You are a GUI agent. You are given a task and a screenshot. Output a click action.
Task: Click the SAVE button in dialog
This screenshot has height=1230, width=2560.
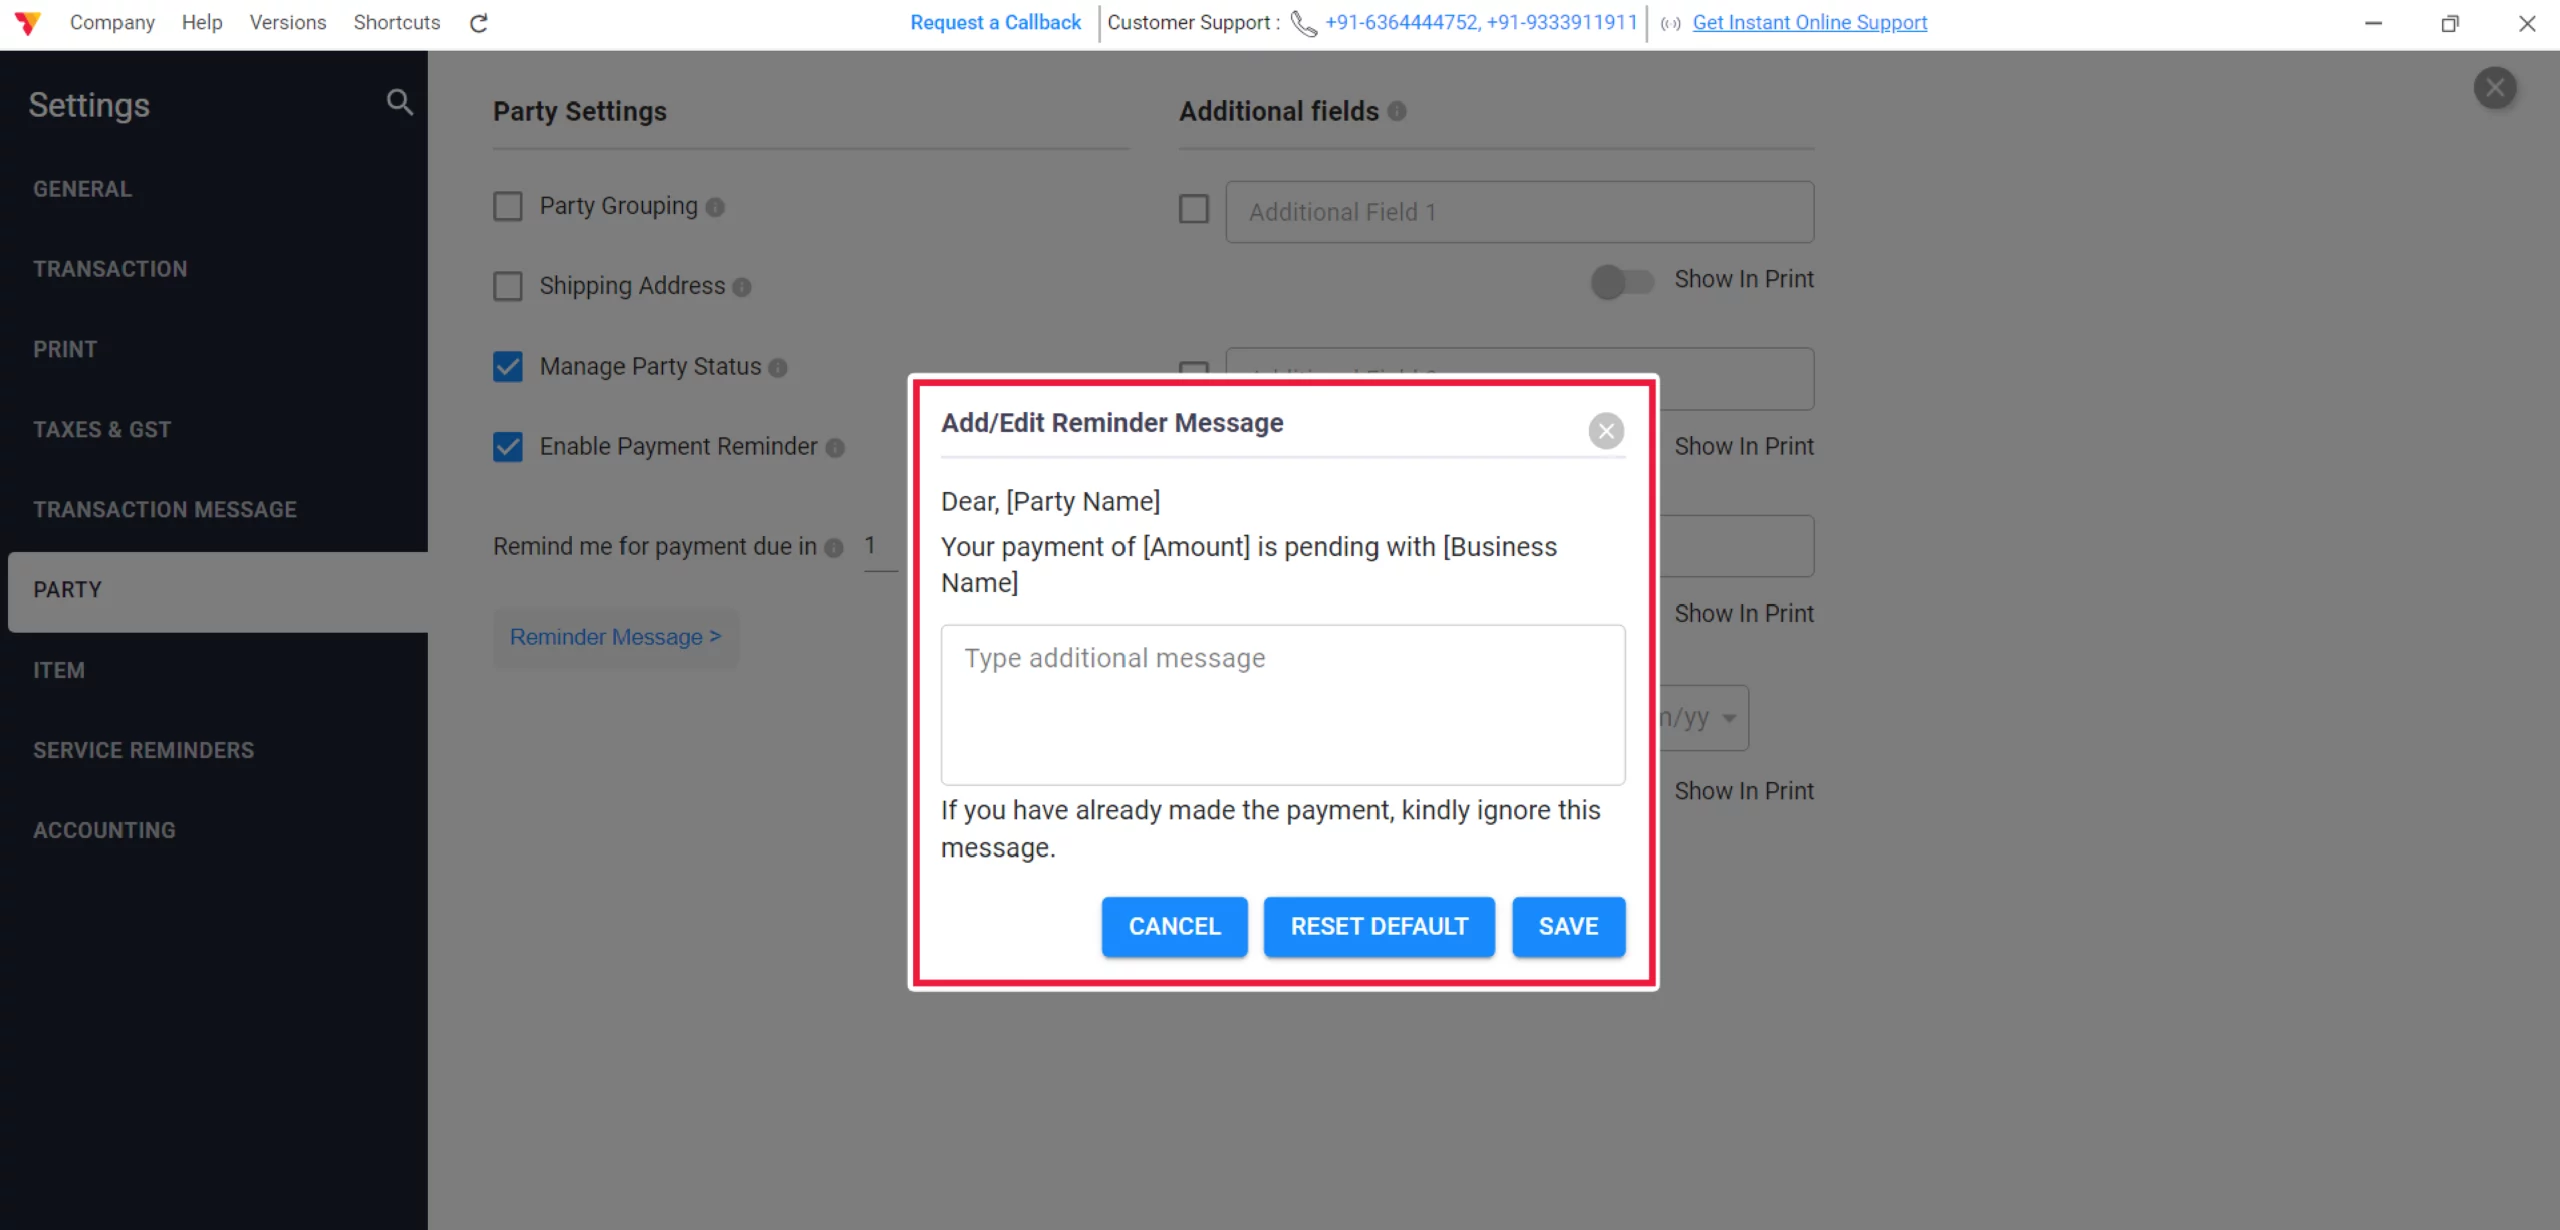click(1568, 926)
